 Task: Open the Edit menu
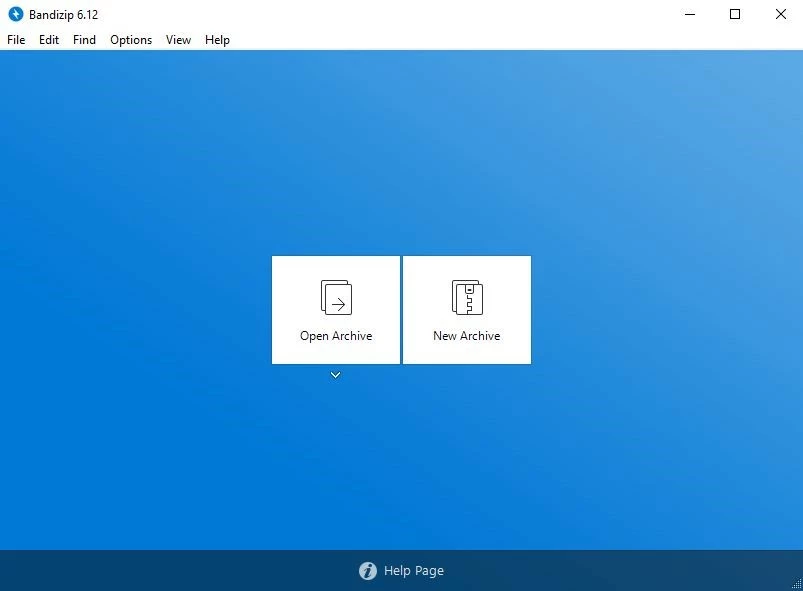click(49, 40)
